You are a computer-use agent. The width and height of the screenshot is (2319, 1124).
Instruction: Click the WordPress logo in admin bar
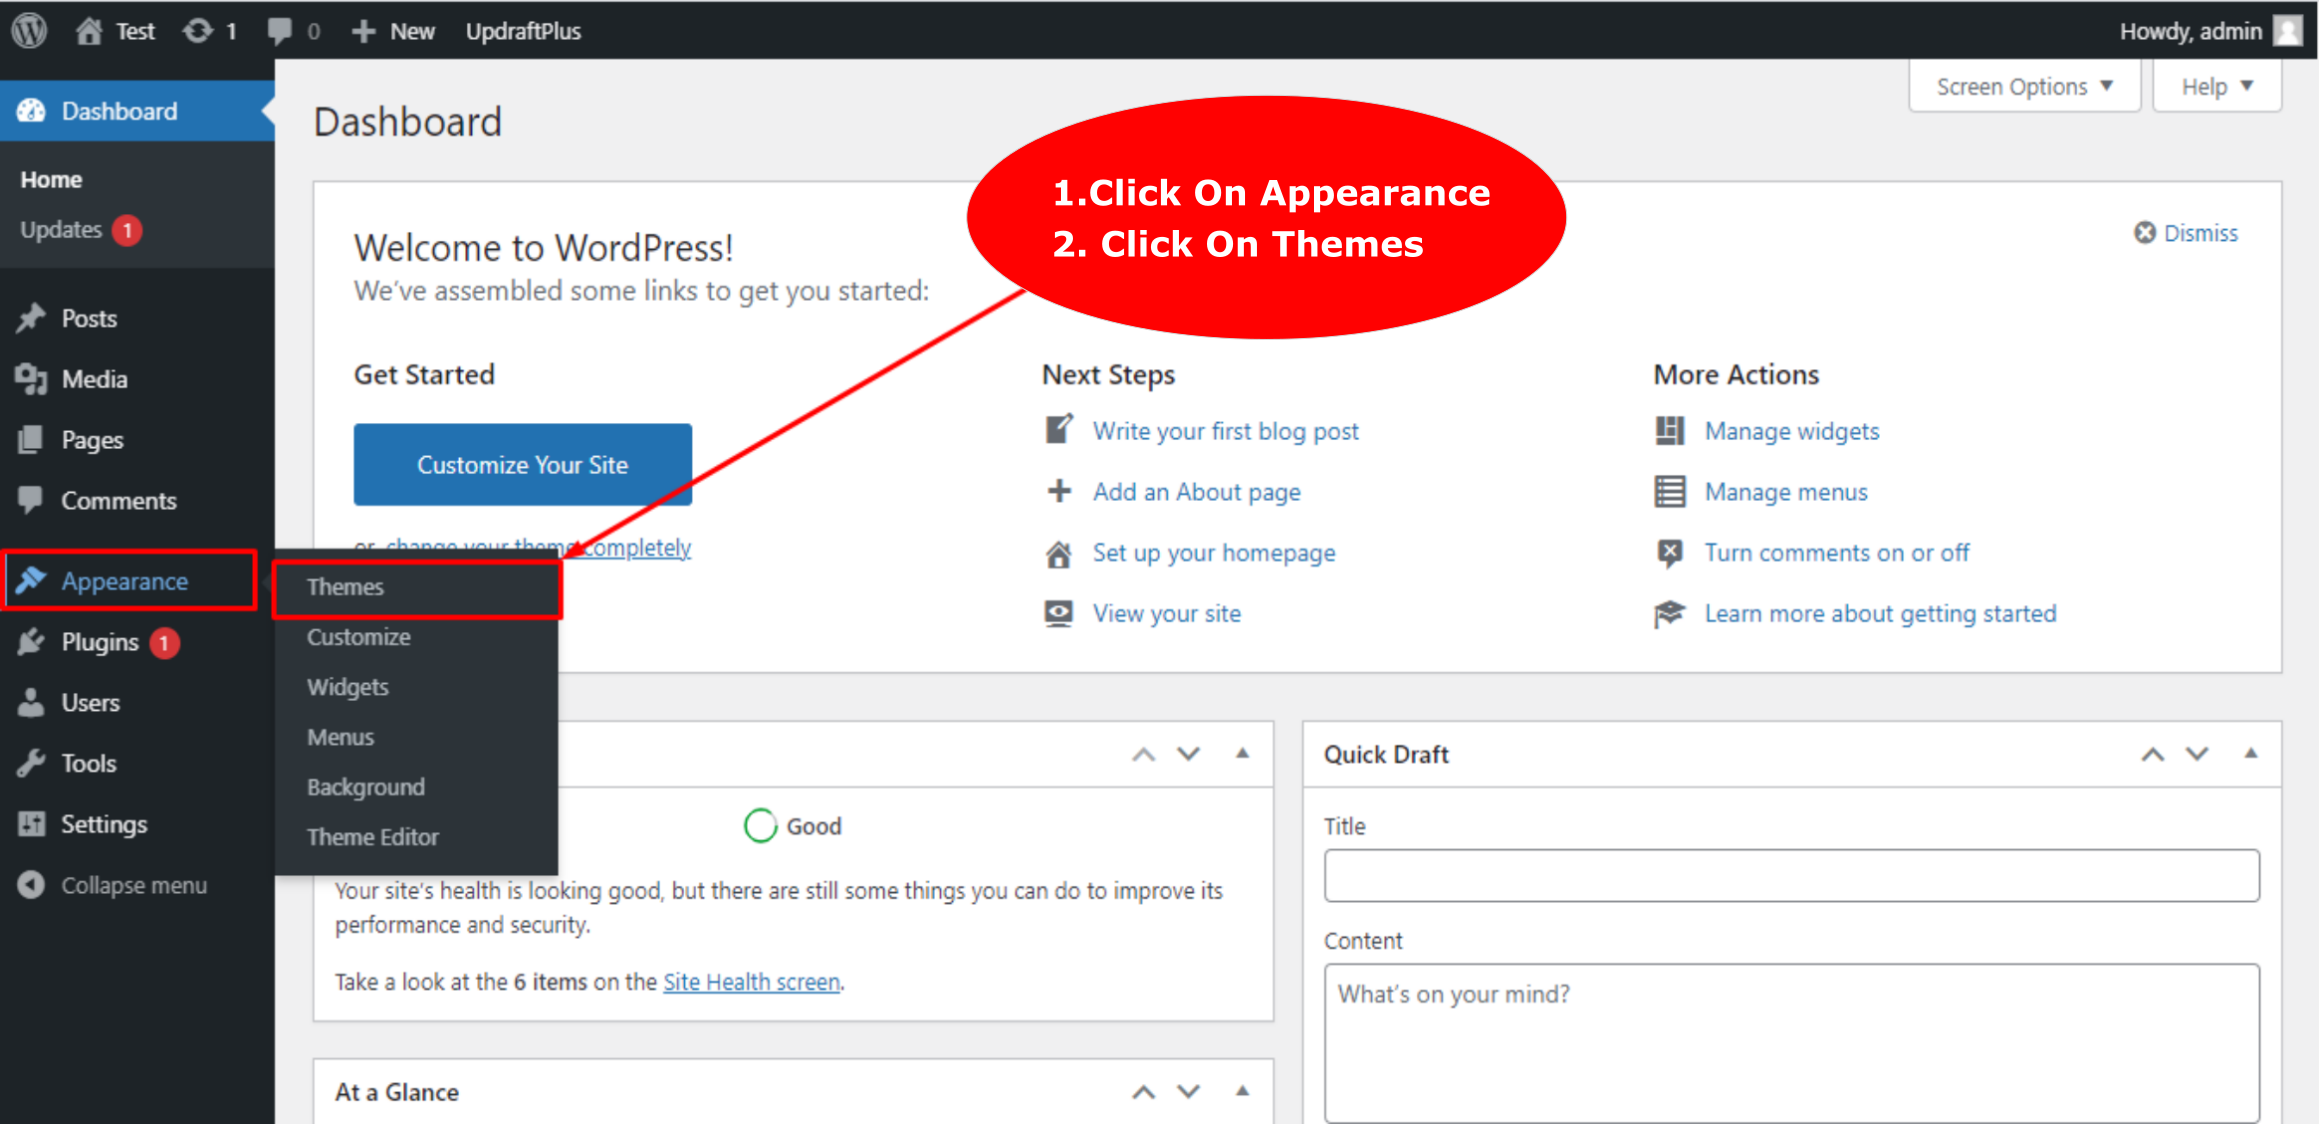[x=30, y=30]
